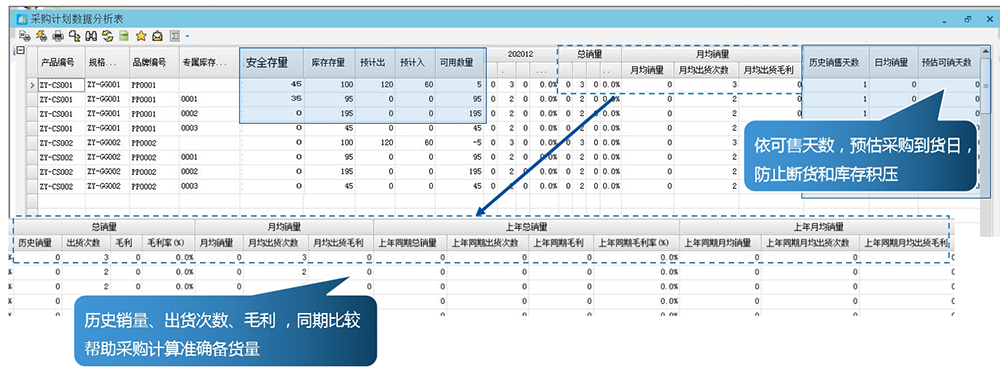Click the 月均出货毛利 header in the upper grid
Viewport: 1000px width, 376px height.
[770, 69]
